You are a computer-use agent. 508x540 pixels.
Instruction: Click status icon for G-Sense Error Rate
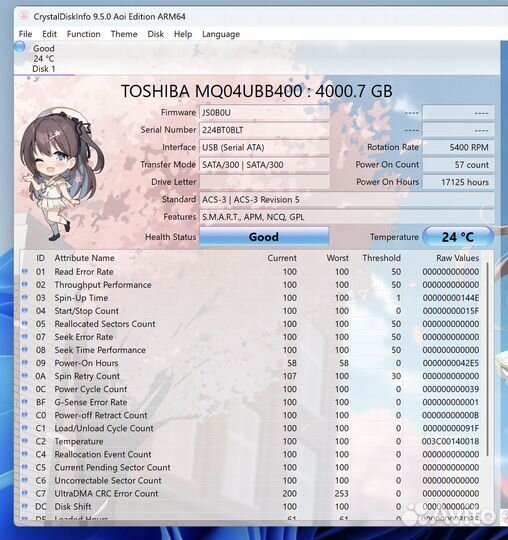tap(24, 402)
